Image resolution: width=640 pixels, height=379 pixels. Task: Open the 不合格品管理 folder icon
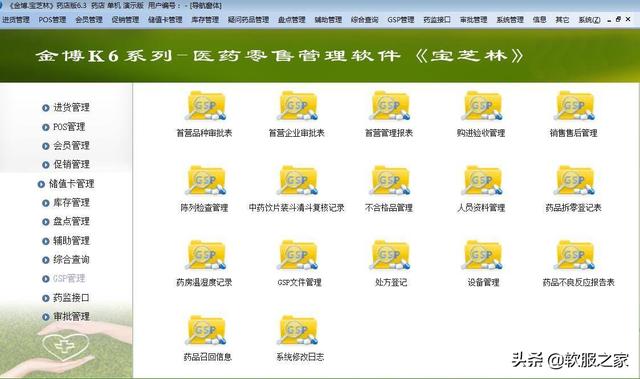point(390,181)
